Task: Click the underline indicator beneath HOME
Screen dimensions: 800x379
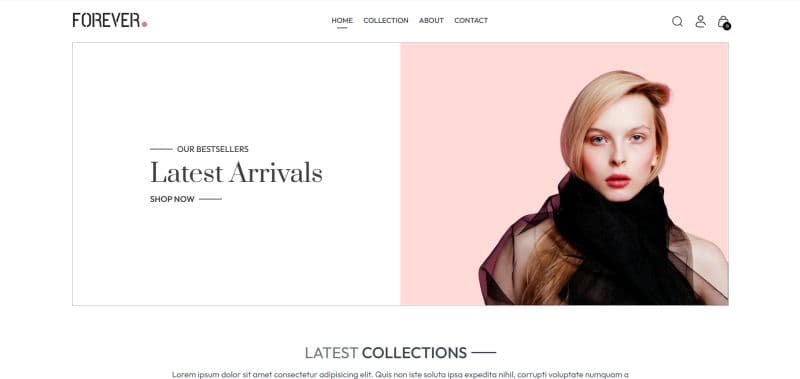Action: [342, 28]
